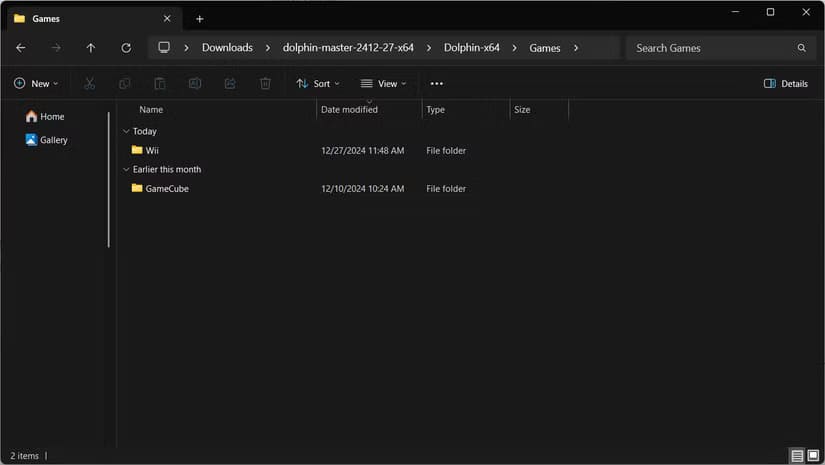Click the search magnifier icon
Image resolution: width=825 pixels, height=465 pixels.
tap(801, 48)
